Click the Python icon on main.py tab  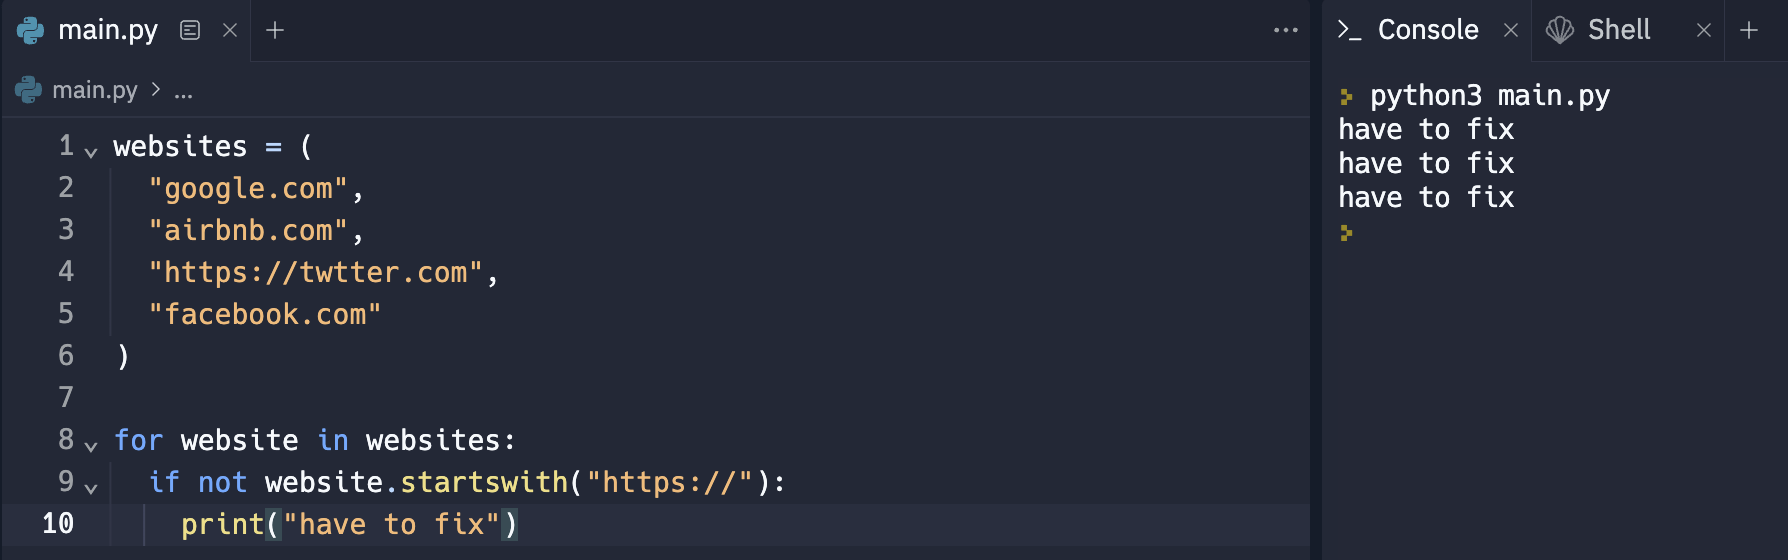31,30
